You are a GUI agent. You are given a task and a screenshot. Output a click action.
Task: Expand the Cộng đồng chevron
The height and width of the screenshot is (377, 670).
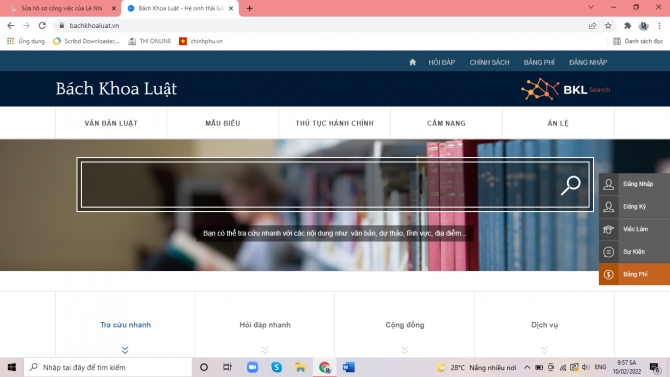point(405,350)
